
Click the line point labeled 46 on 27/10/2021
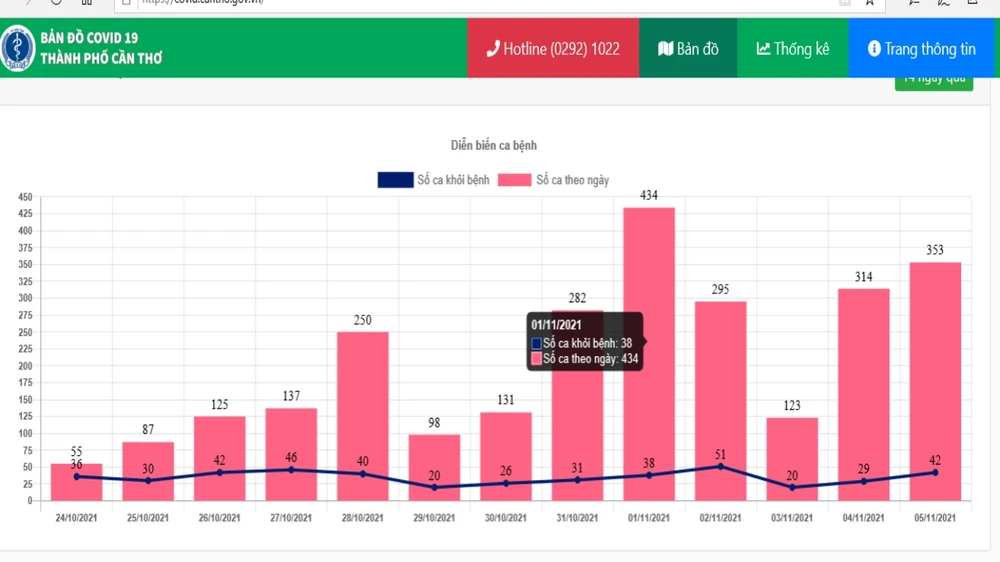tap(291, 469)
